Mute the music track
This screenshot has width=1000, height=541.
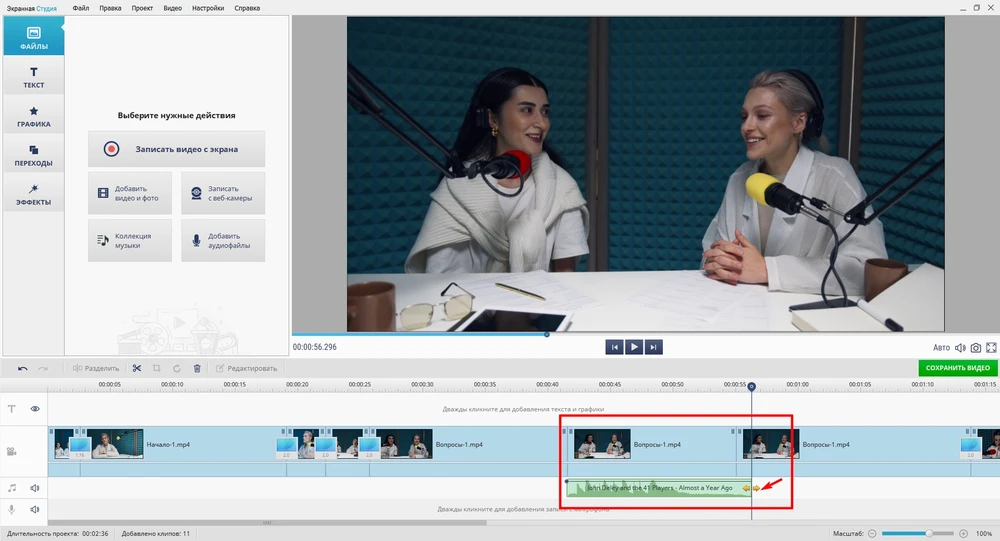coord(35,488)
